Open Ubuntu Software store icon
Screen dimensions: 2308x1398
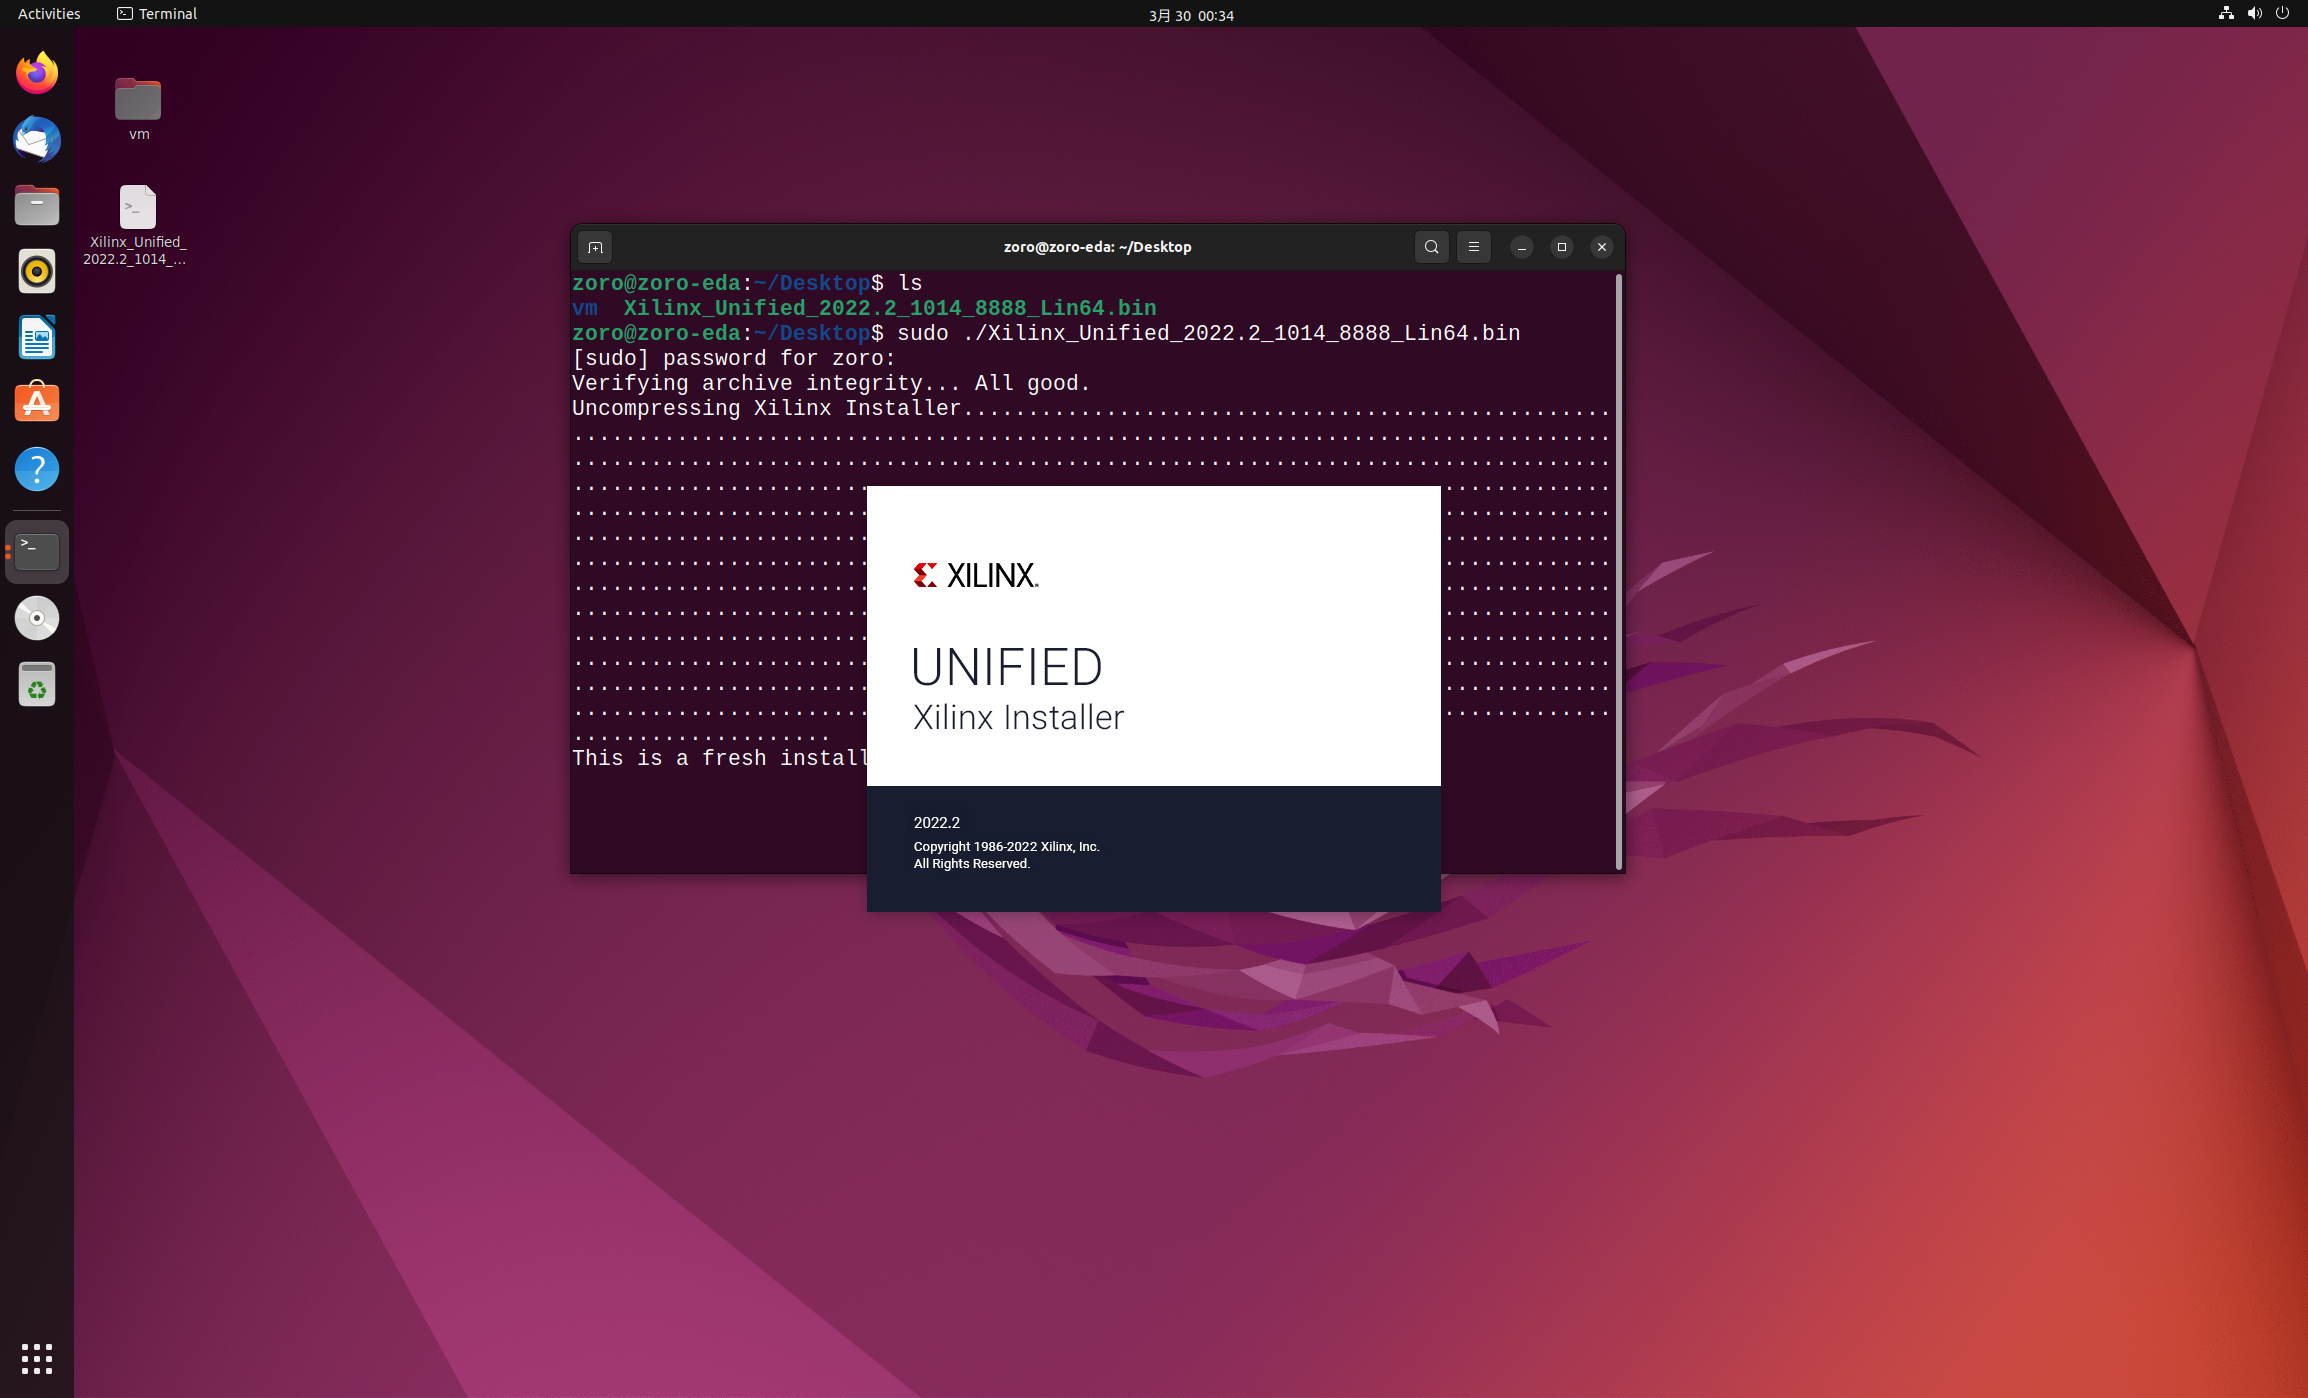coord(37,403)
